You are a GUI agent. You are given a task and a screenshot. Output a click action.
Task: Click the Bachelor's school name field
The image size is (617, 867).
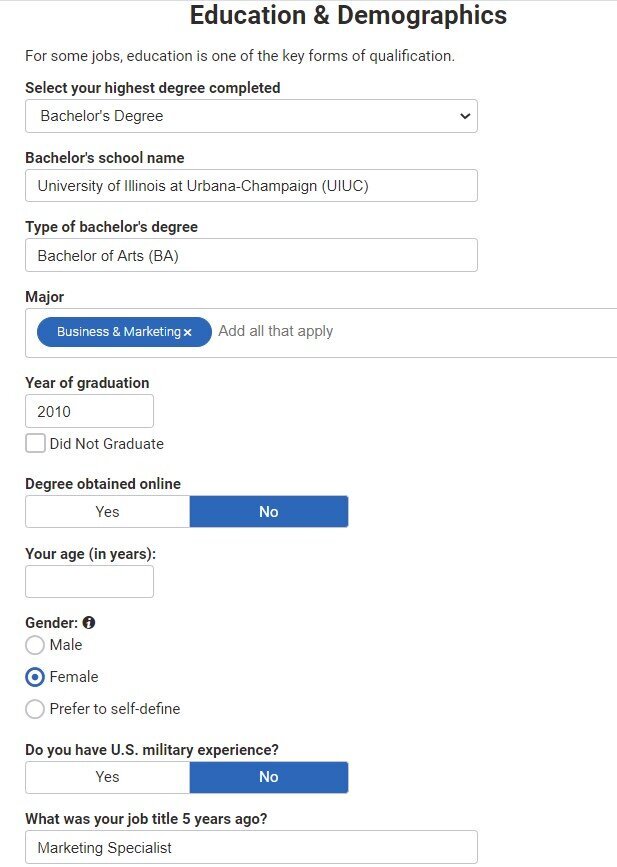[252, 186]
